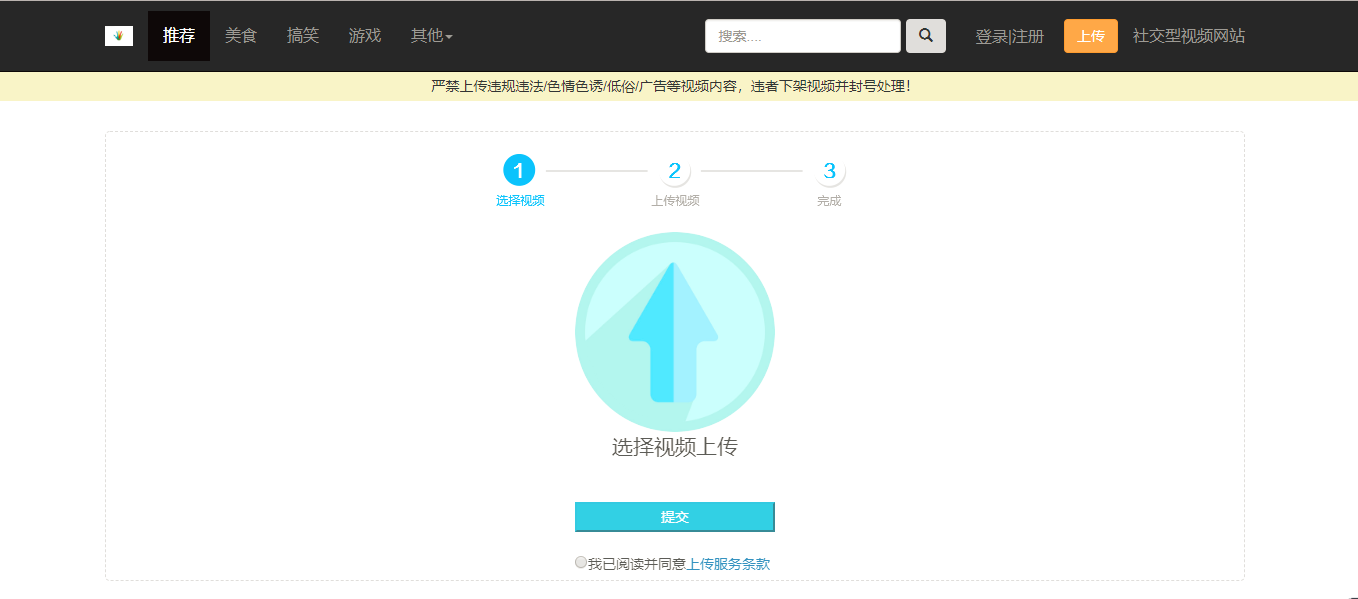Tick the 我已阅读并同意 radio button

click(581, 562)
